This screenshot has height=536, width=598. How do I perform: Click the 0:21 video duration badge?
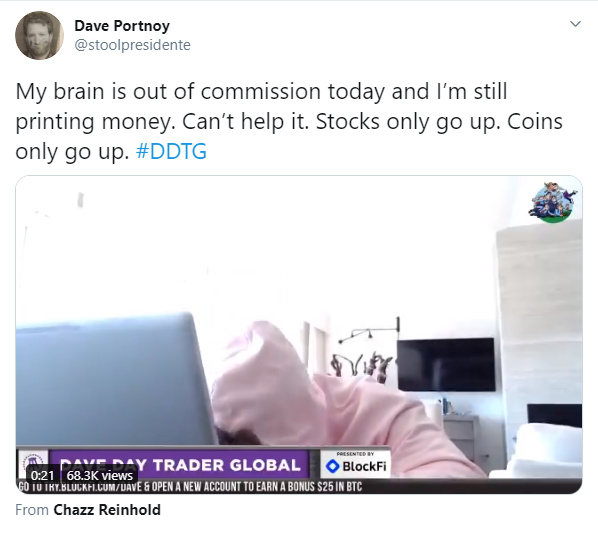click(x=42, y=475)
